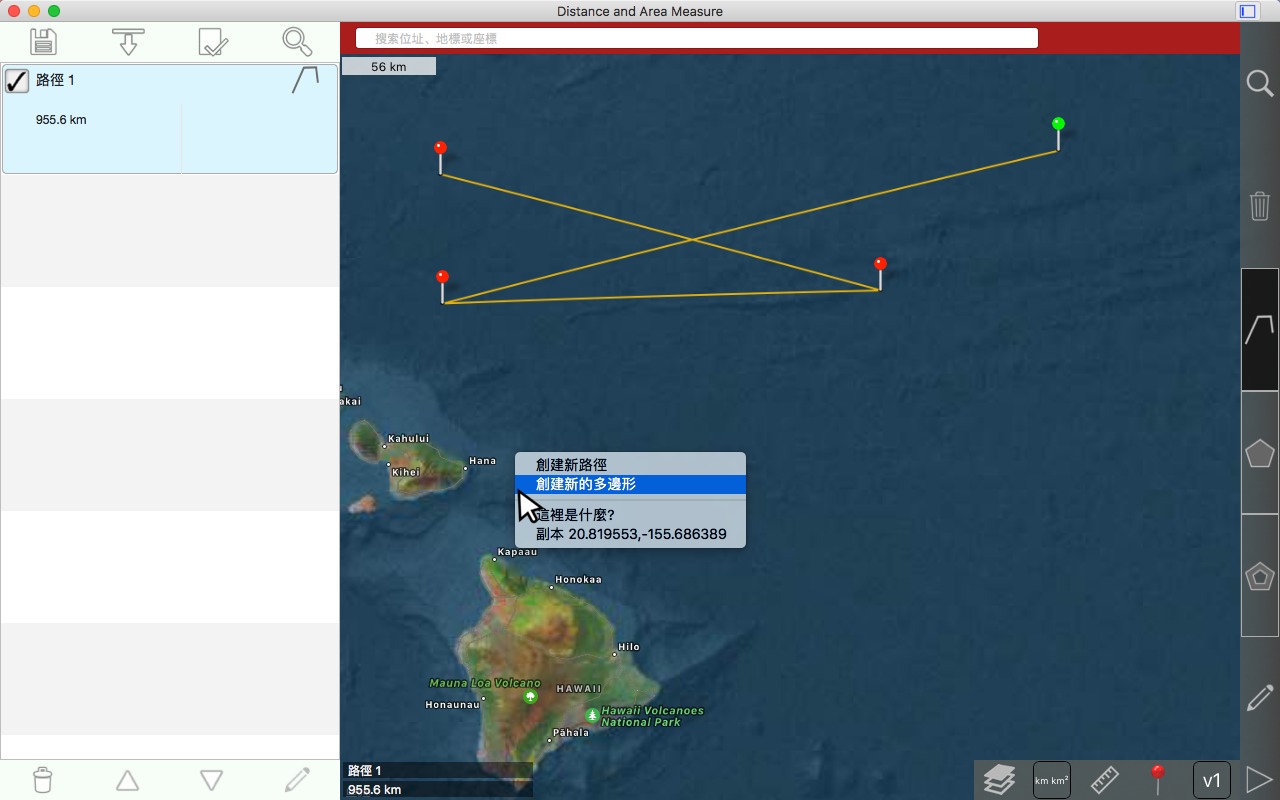The width and height of the screenshot is (1280, 800).
Task: Select the path drawing tool in right sidebar
Action: point(1259,329)
